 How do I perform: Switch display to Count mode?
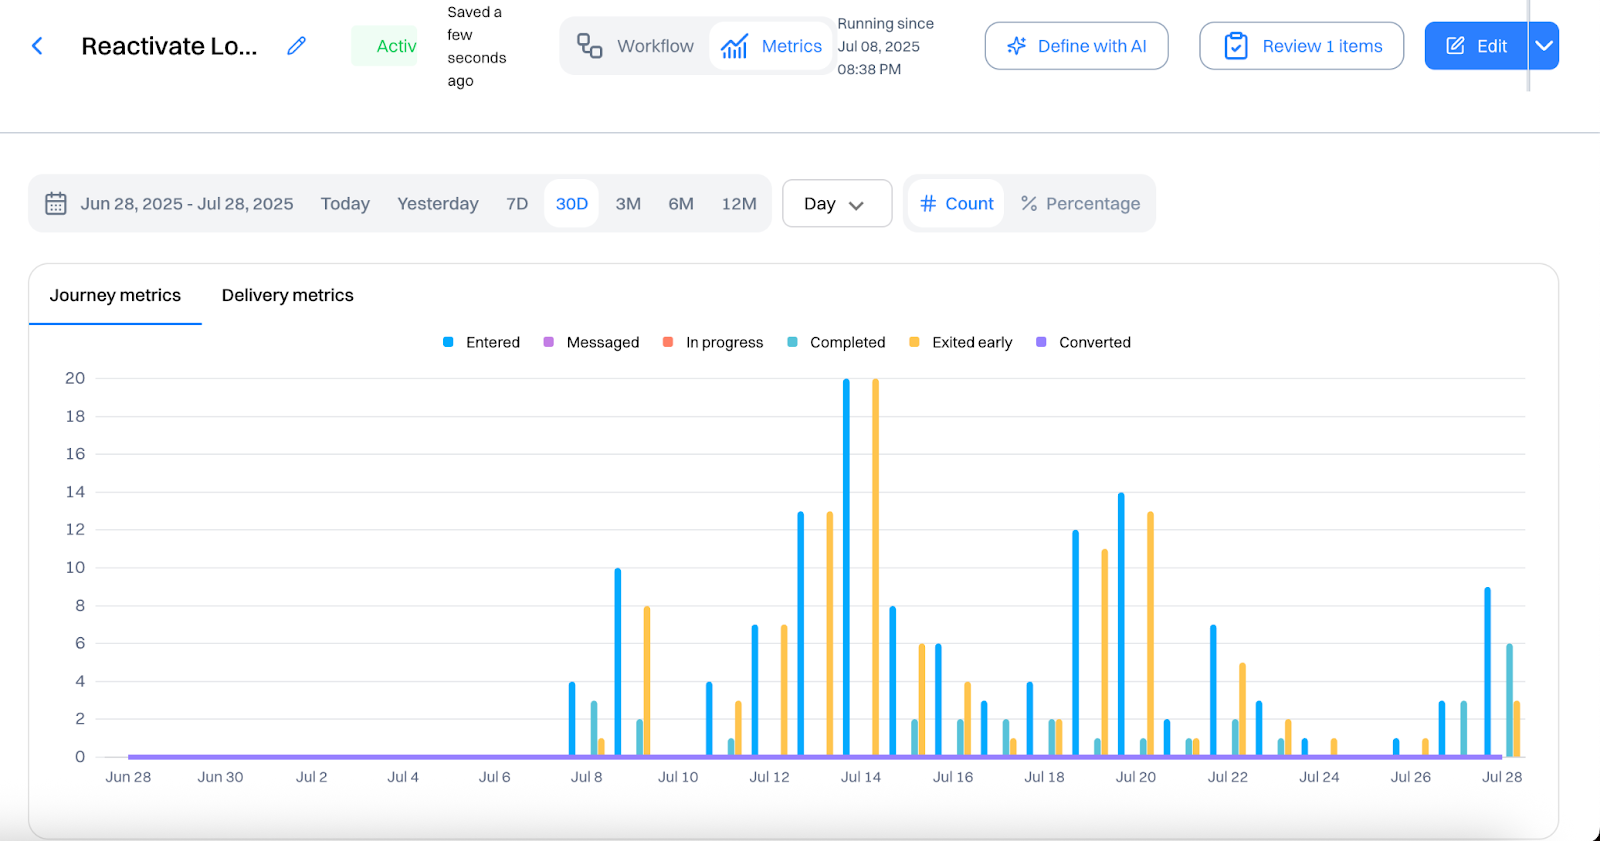pyautogui.click(x=956, y=204)
